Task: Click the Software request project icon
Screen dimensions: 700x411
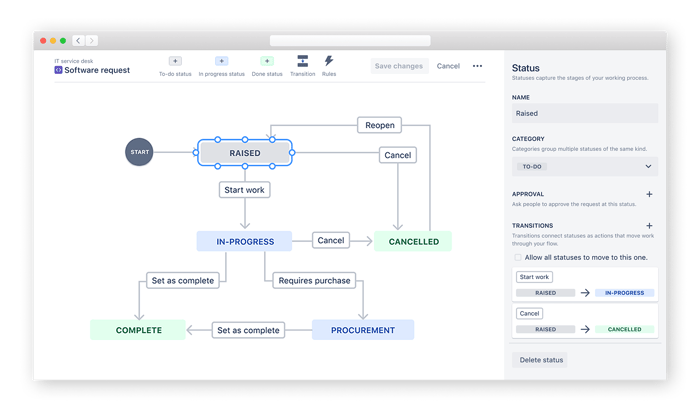Action: pyautogui.click(x=58, y=70)
